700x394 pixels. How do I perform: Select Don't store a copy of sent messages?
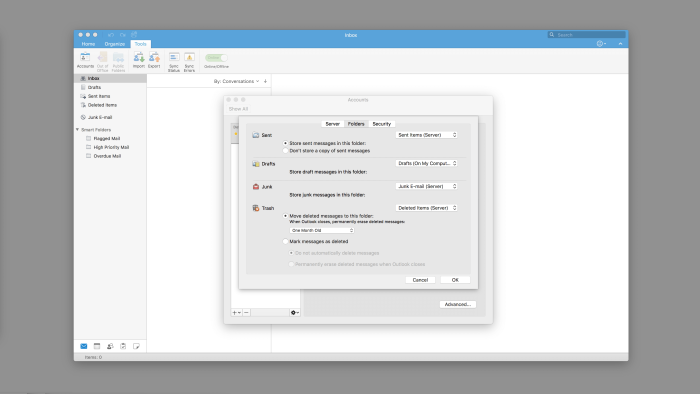[x=285, y=151]
